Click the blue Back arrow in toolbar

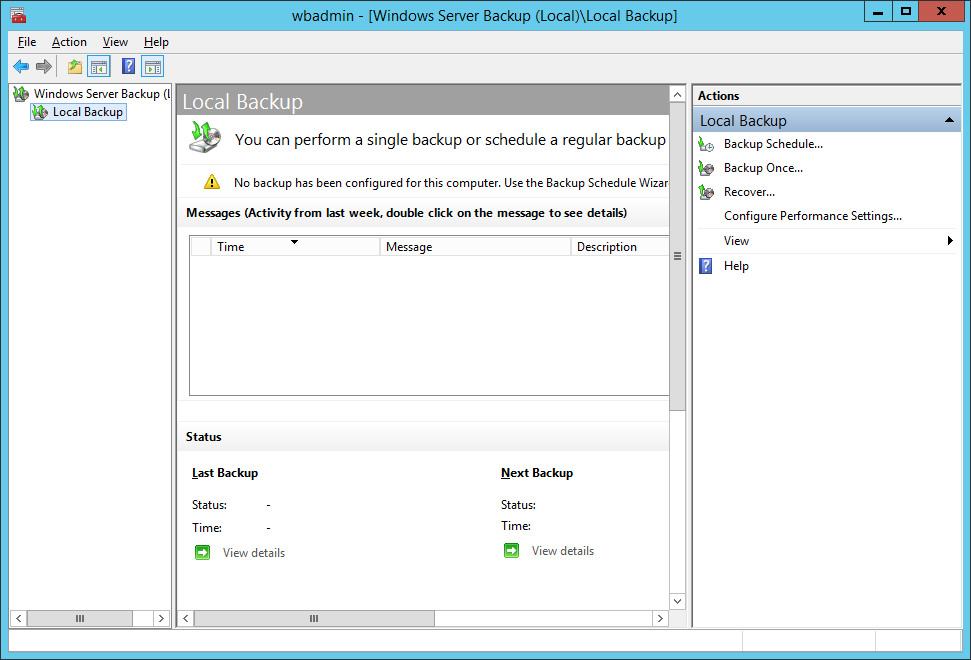(x=21, y=67)
